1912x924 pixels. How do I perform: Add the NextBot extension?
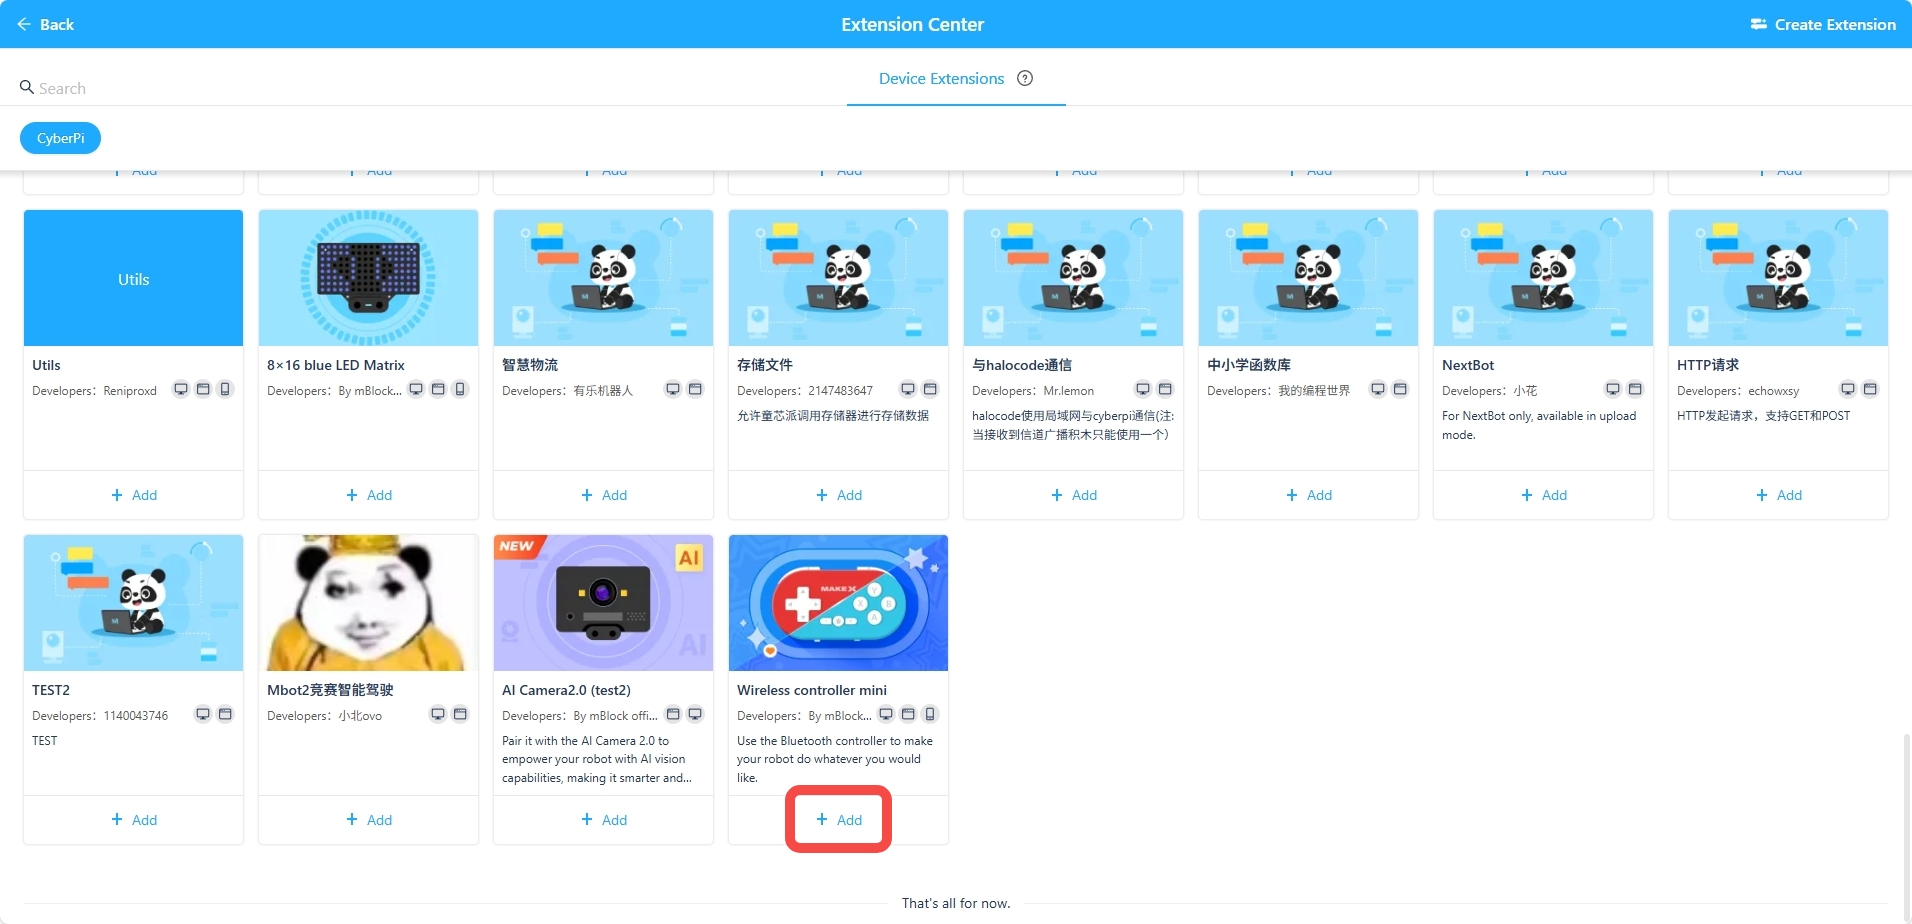point(1542,494)
